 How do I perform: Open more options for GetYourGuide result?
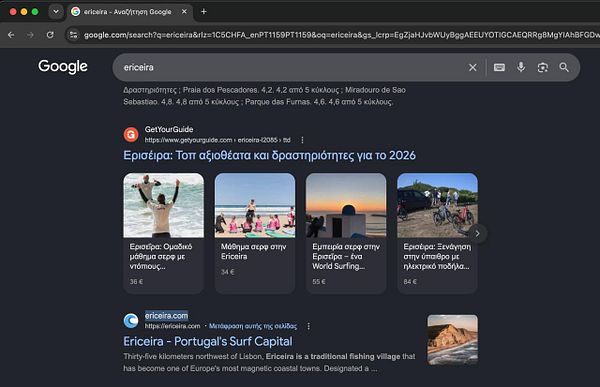tap(302, 140)
